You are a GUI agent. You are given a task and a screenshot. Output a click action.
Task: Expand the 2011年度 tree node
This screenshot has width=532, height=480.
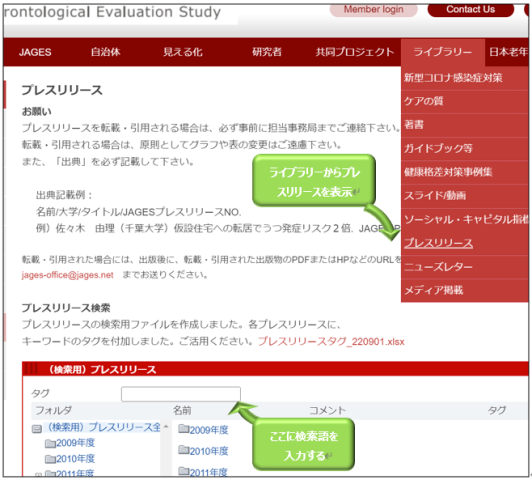pyautogui.click(x=38, y=475)
